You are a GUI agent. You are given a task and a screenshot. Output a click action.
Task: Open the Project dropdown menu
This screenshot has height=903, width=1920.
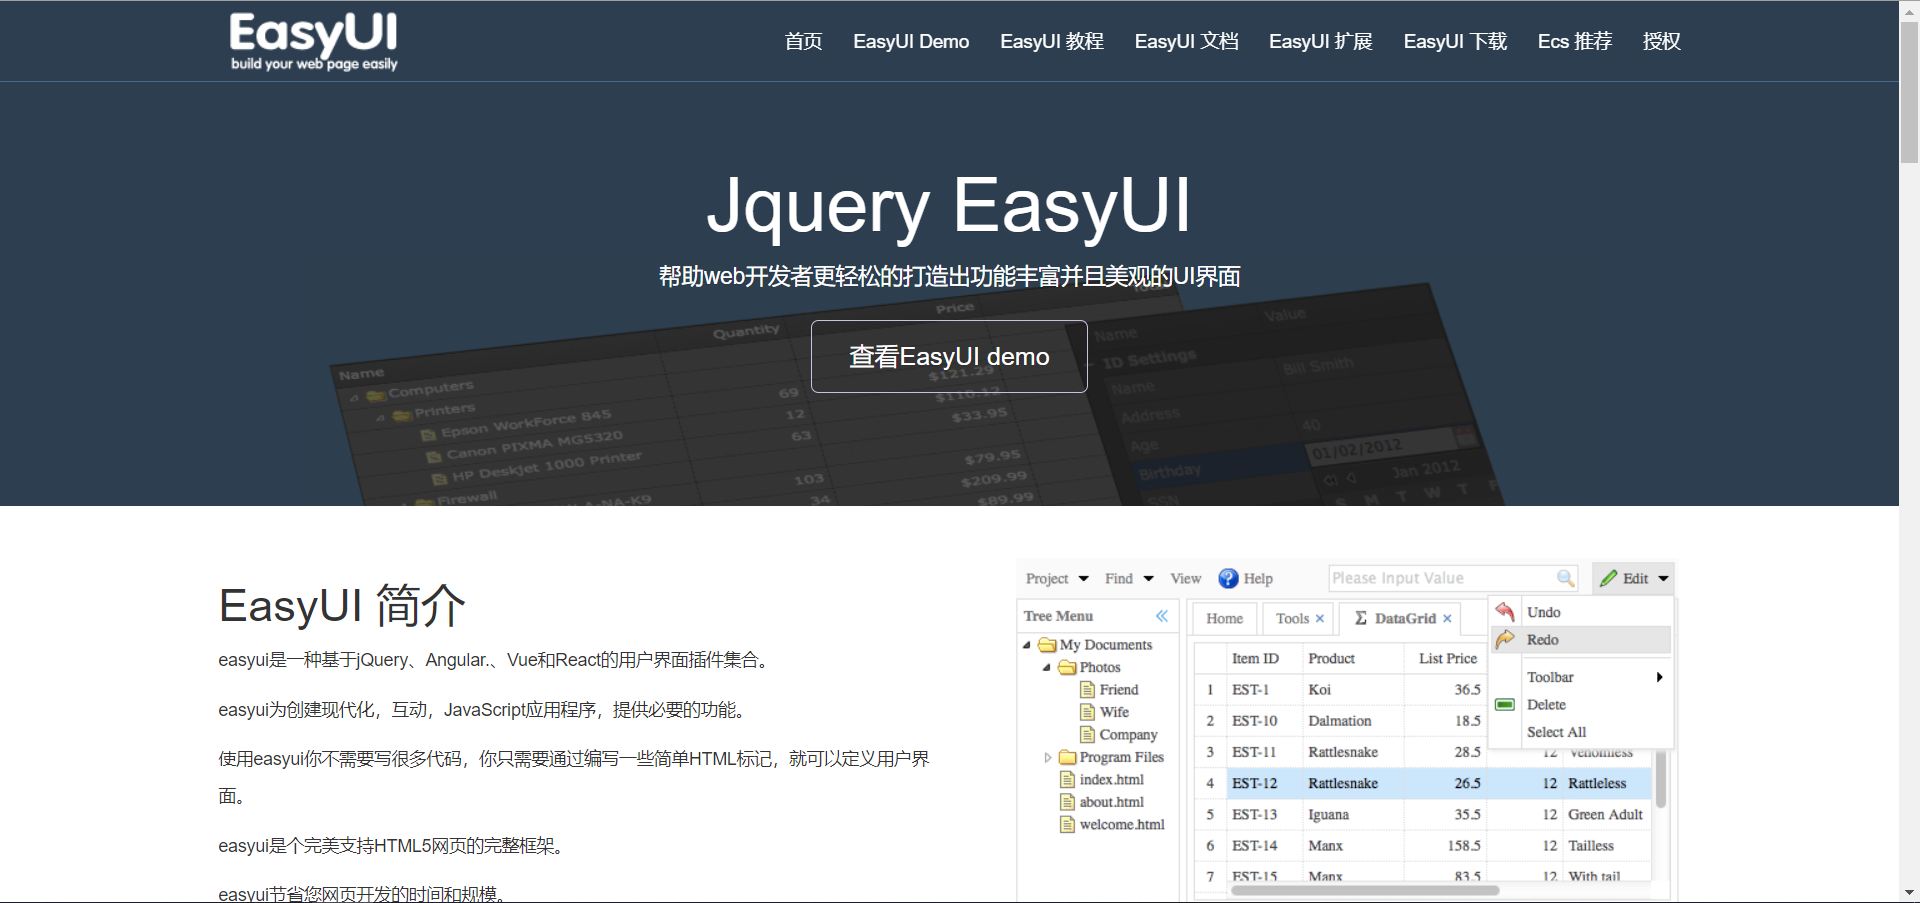click(x=1057, y=578)
